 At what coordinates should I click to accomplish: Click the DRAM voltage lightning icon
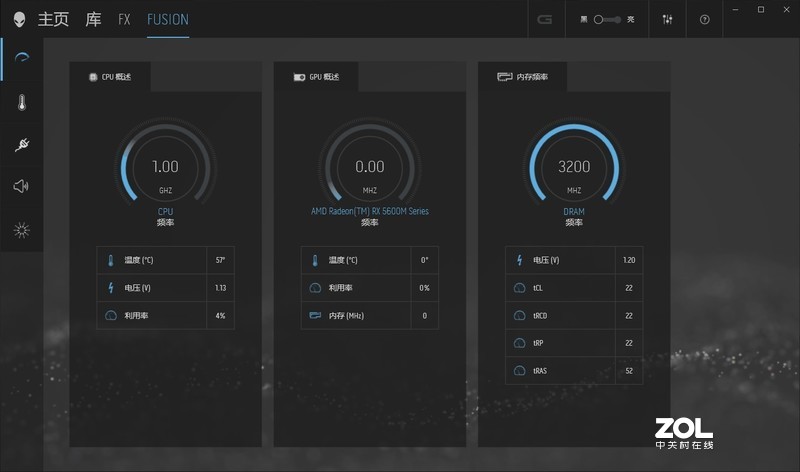pos(519,260)
